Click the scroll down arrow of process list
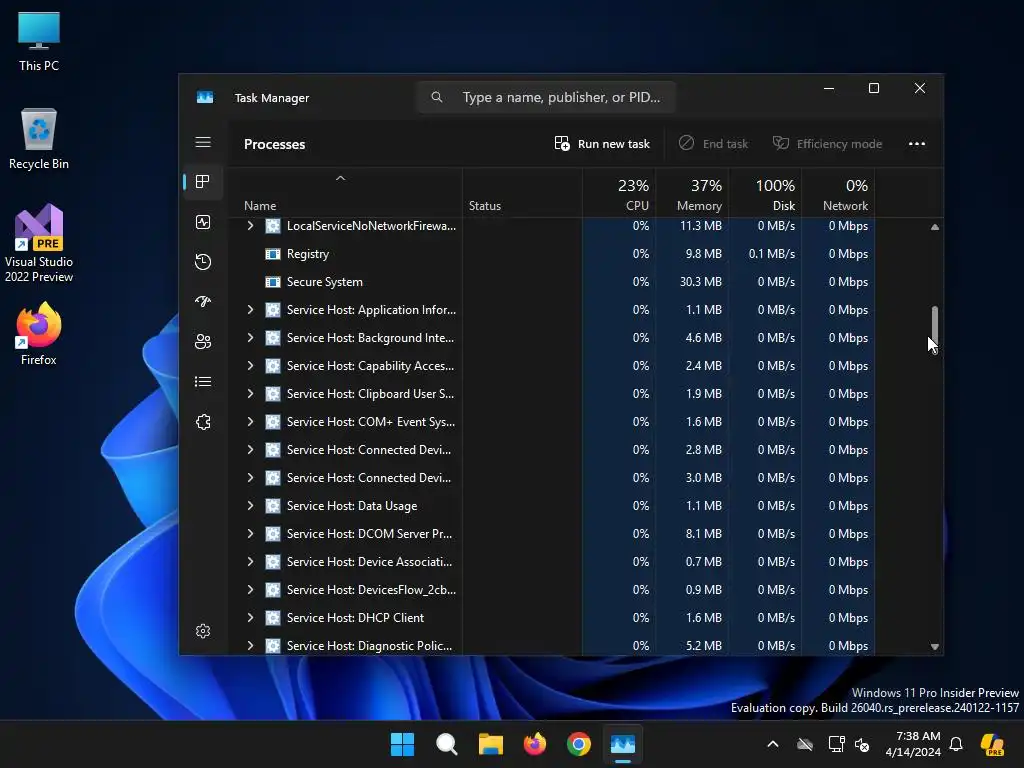The width and height of the screenshot is (1024, 768). (935, 647)
